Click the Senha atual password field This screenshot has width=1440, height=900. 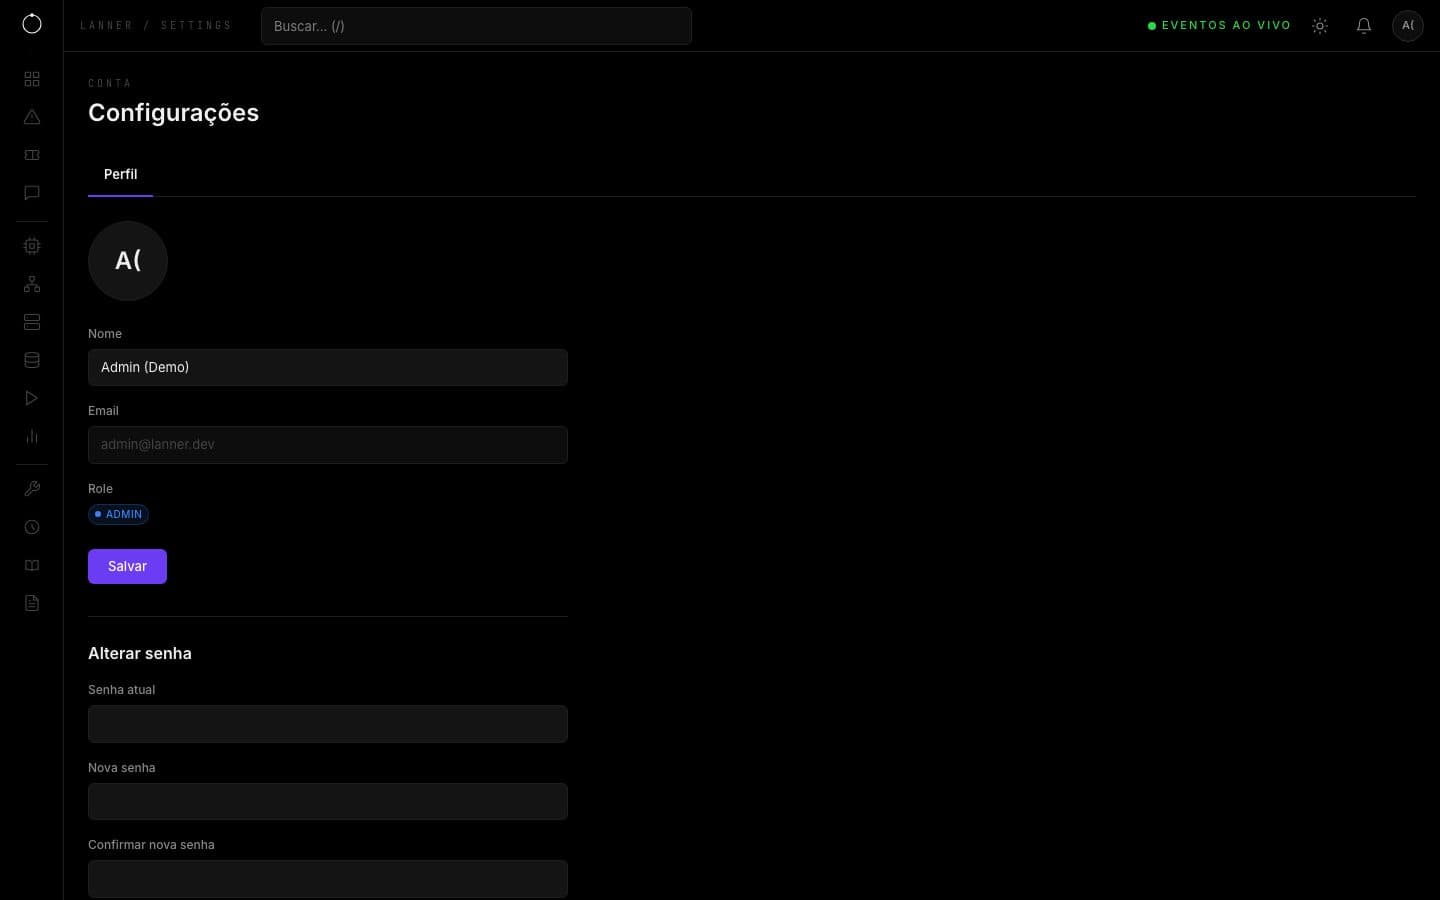[328, 724]
